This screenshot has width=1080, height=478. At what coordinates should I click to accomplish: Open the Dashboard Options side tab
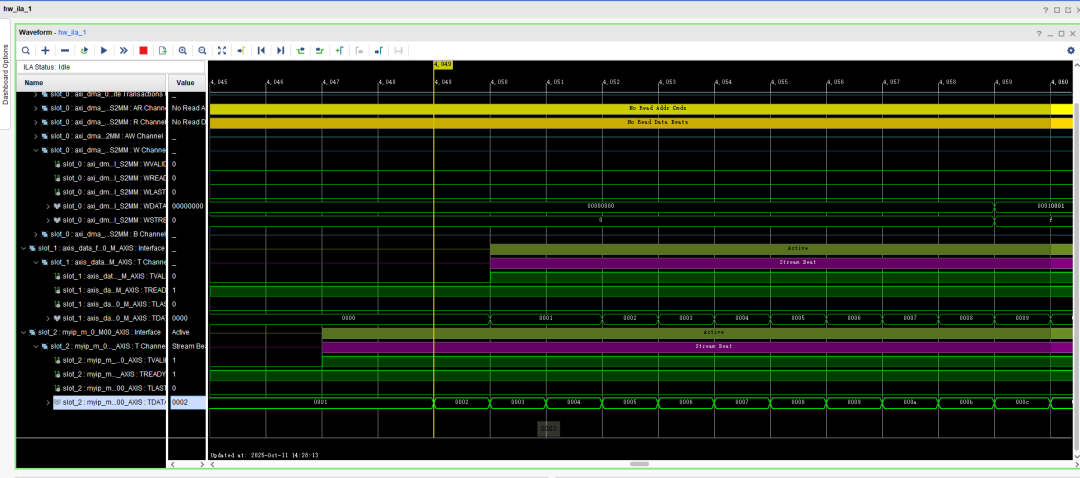point(5,75)
